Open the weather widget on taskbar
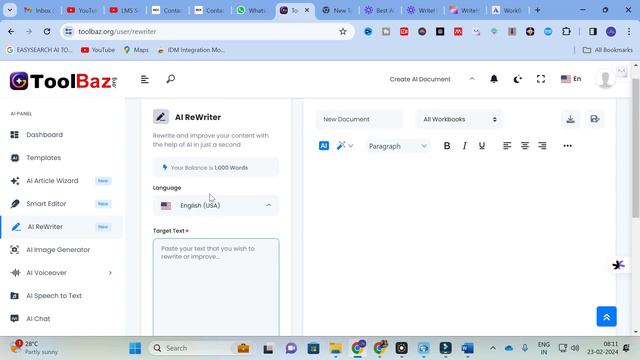This screenshot has height=360, width=640. (x=34, y=348)
